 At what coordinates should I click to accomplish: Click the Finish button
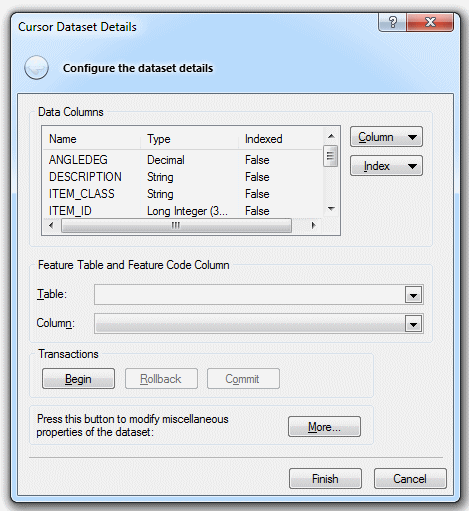(x=325, y=479)
